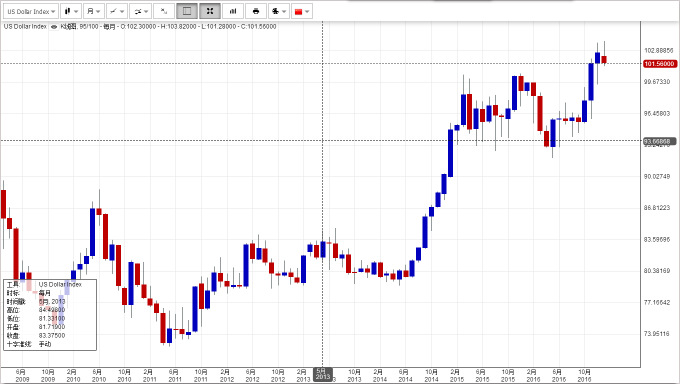
Task: Click the 收盘 value 83.37500 in info box
Action: (52, 335)
